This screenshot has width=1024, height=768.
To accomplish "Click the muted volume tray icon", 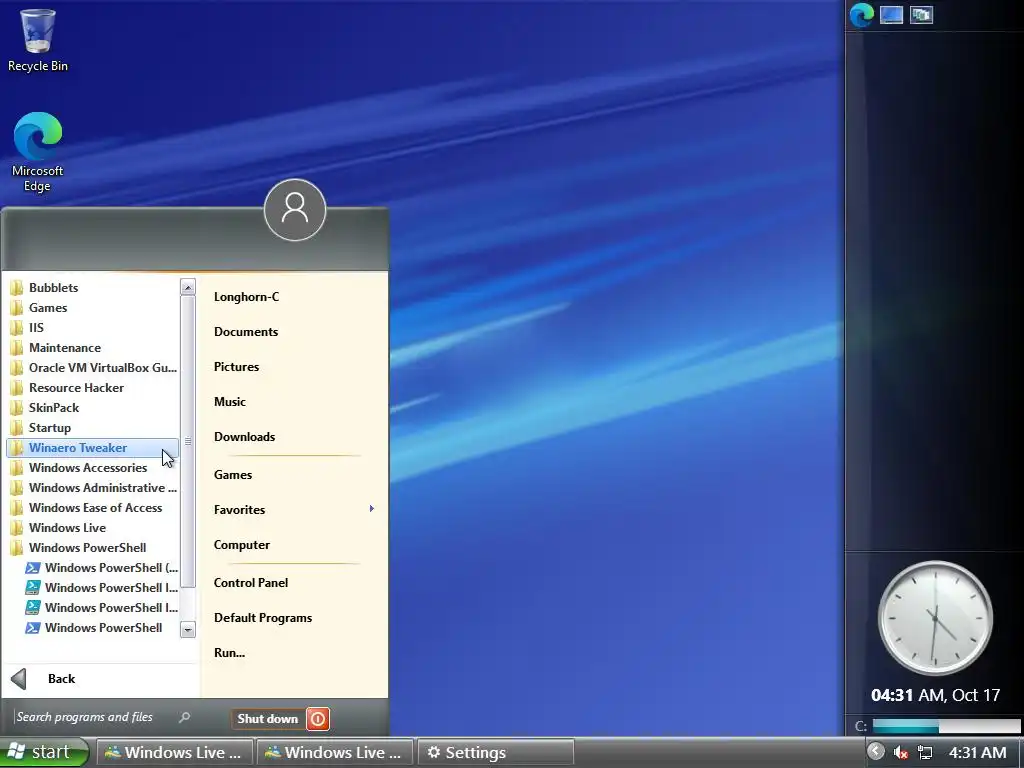I will click(x=901, y=752).
